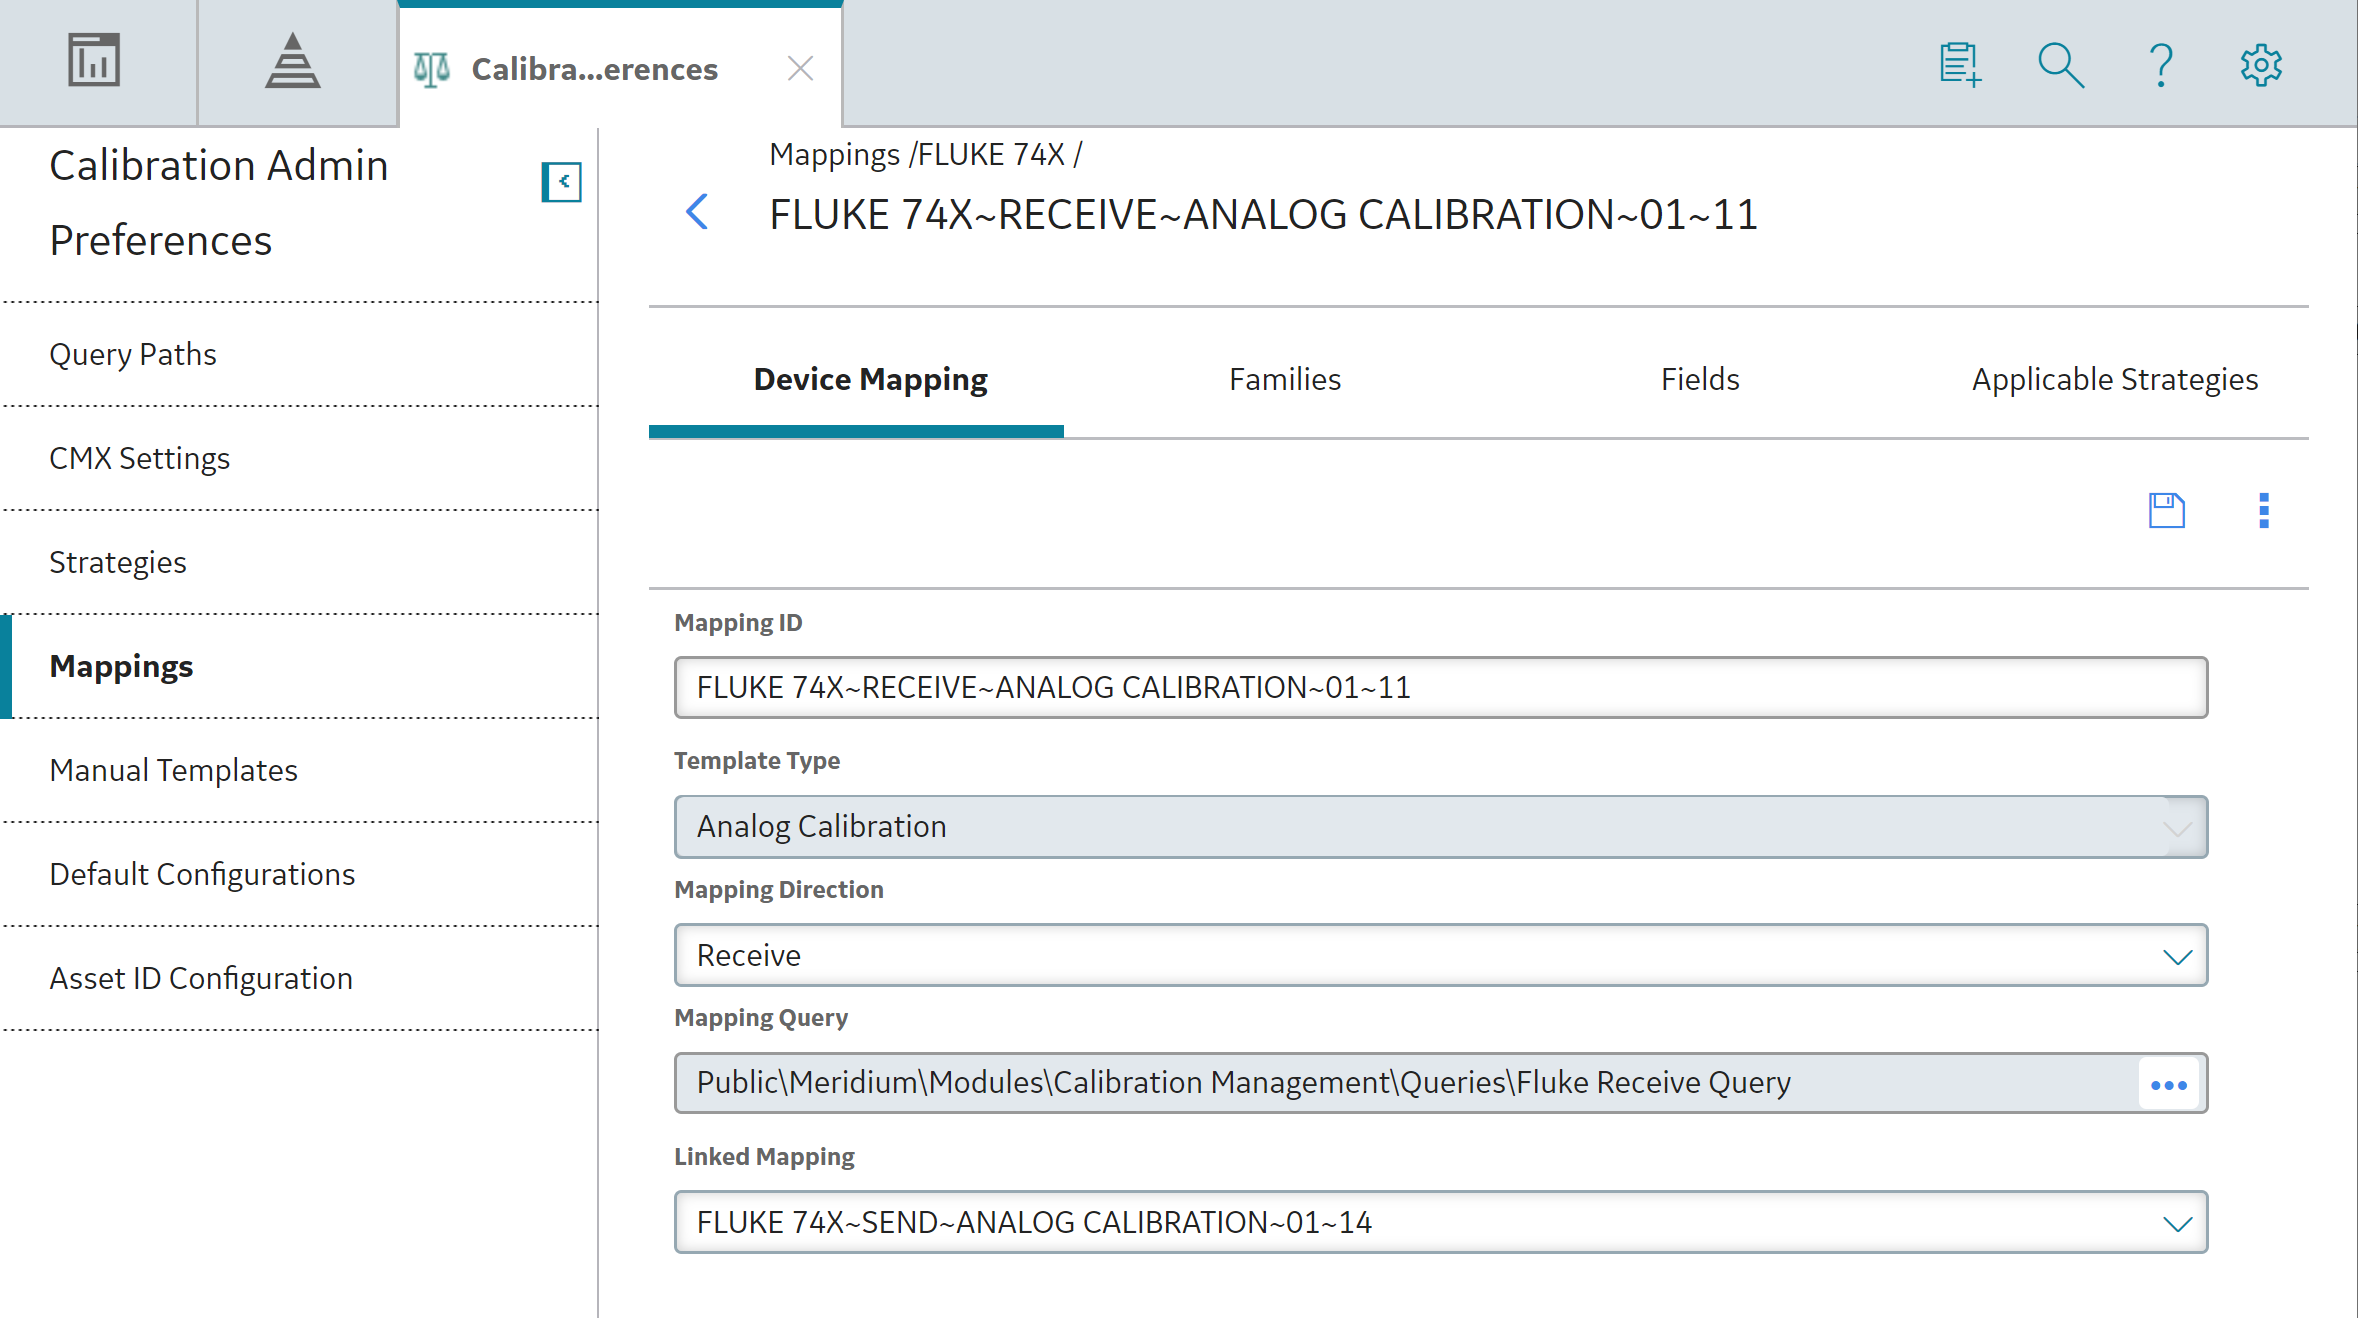This screenshot has height=1318, width=2358.
Task: Browse for Mapping Query with ellipsis button
Action: (2169, 1084)
